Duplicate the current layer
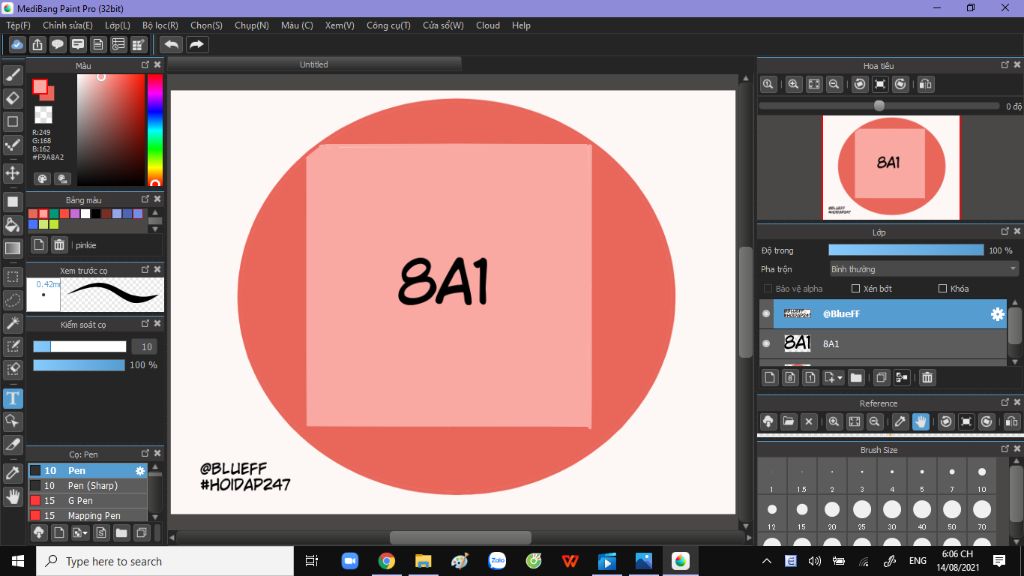This screenshot has height=576, width=1024. tap(881, 377)
